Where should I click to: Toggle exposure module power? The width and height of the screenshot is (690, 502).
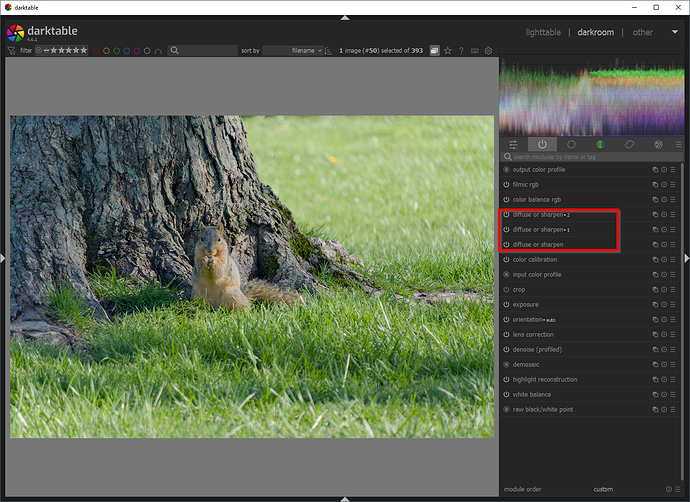coord(506,304)
